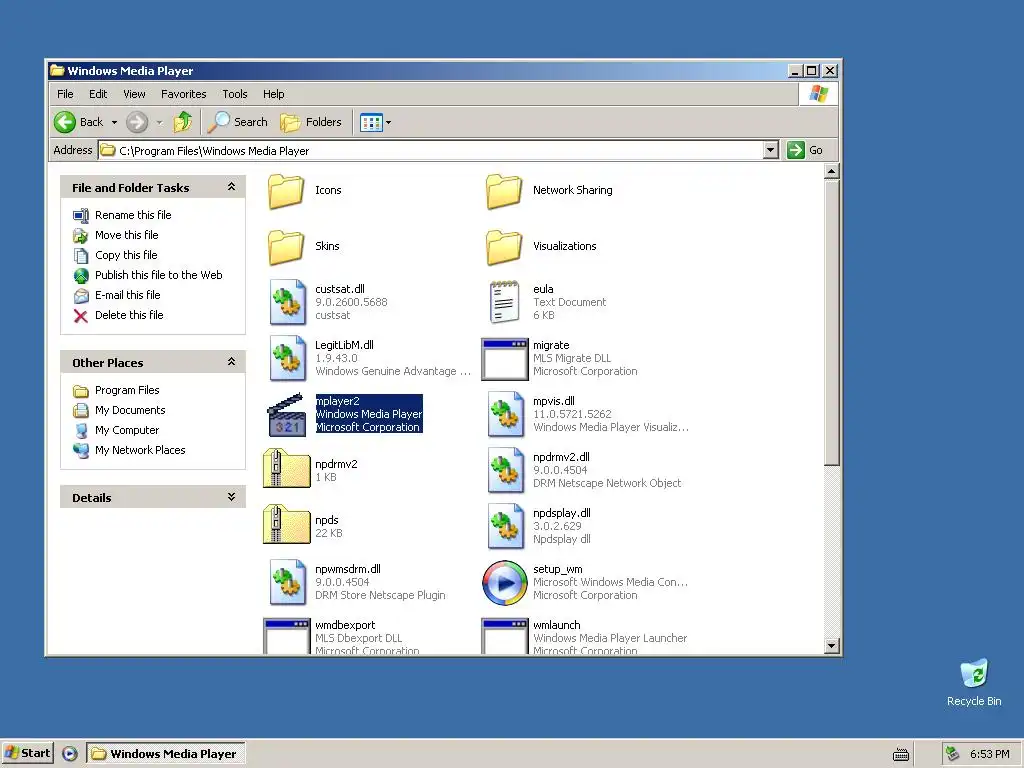The height and width of the screenshot is (768, 1024).
Task: Click the scrollbar up arrow
Action: pos(831,172)
